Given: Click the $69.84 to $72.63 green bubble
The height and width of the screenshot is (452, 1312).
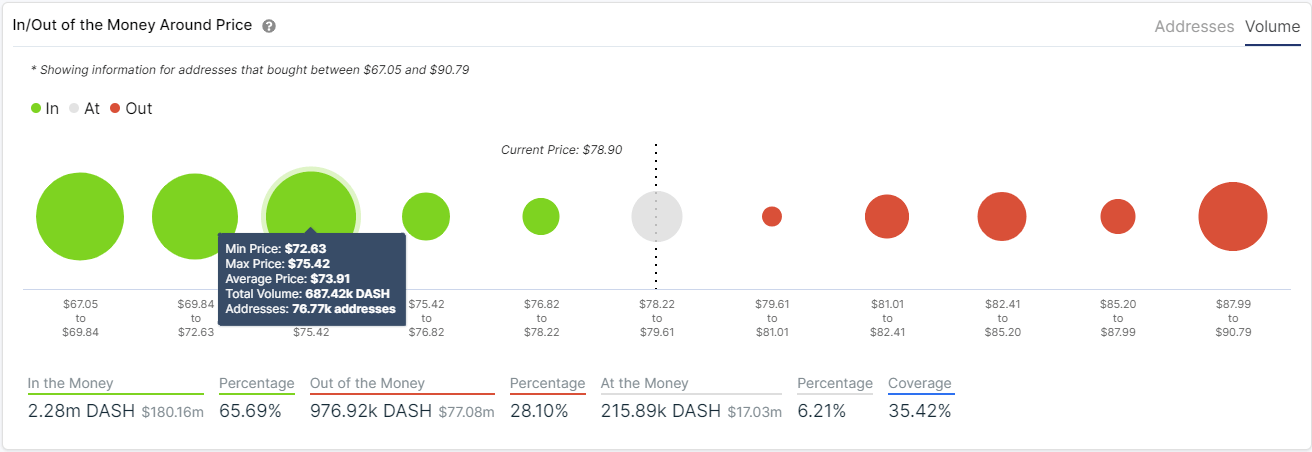Looking at the screenshot, I should point(195,217).
